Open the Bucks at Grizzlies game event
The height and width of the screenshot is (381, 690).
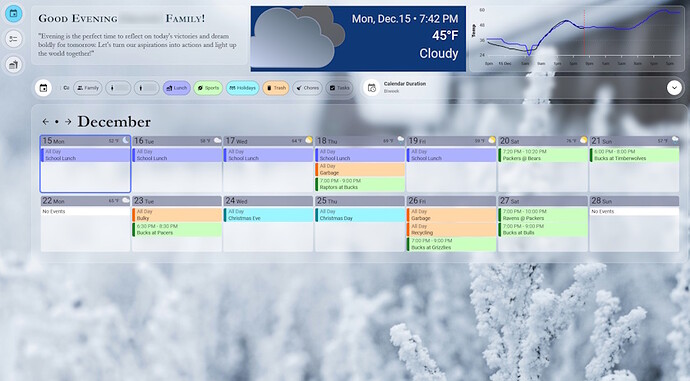tap(451, 244)
